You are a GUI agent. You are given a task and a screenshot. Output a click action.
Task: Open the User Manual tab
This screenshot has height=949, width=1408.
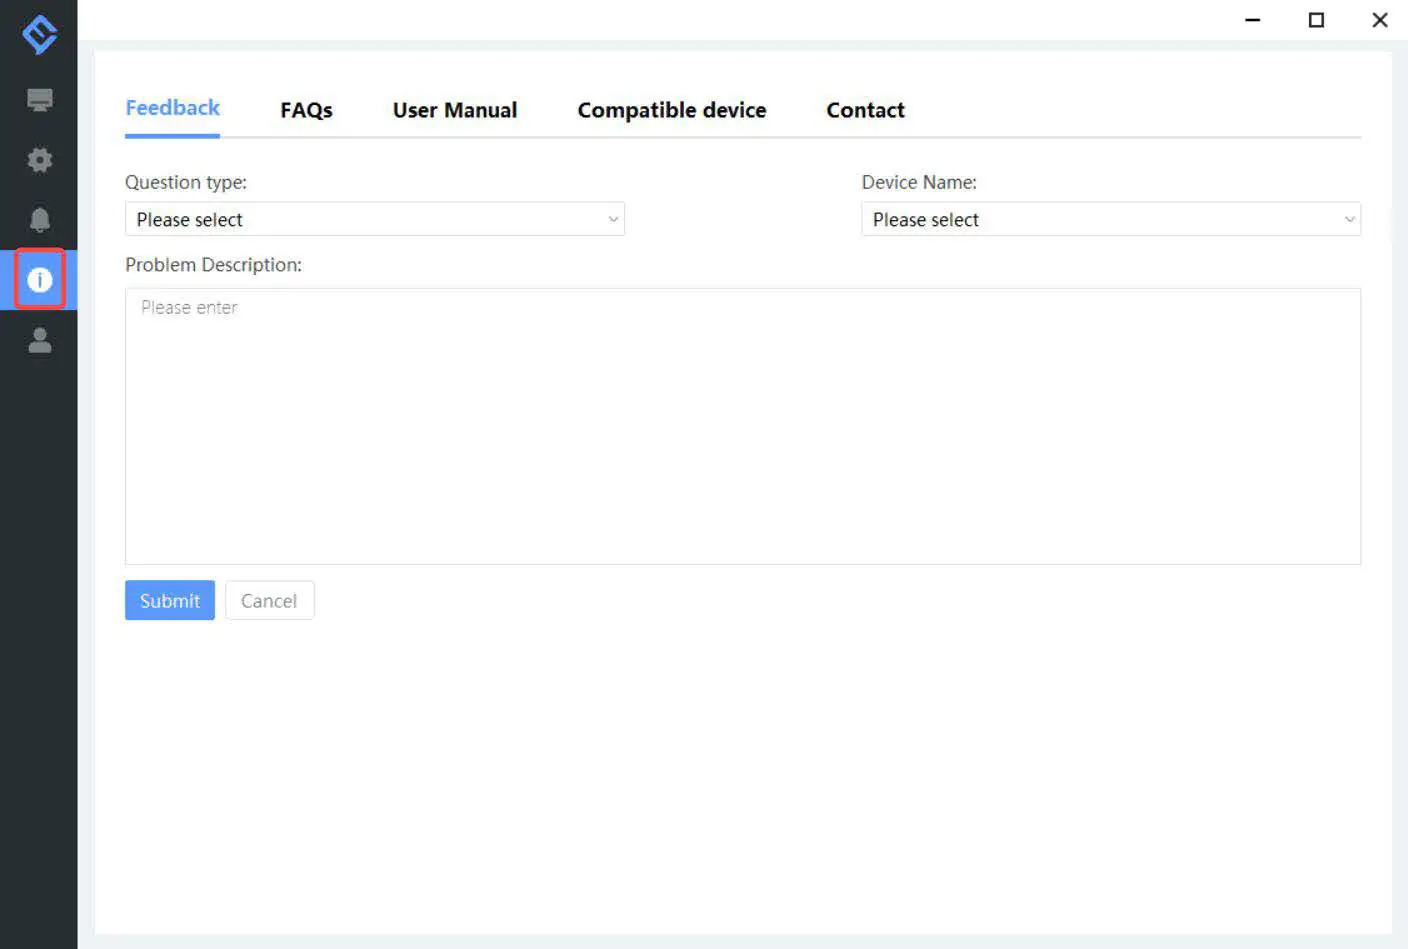click(x=455, y=110)
